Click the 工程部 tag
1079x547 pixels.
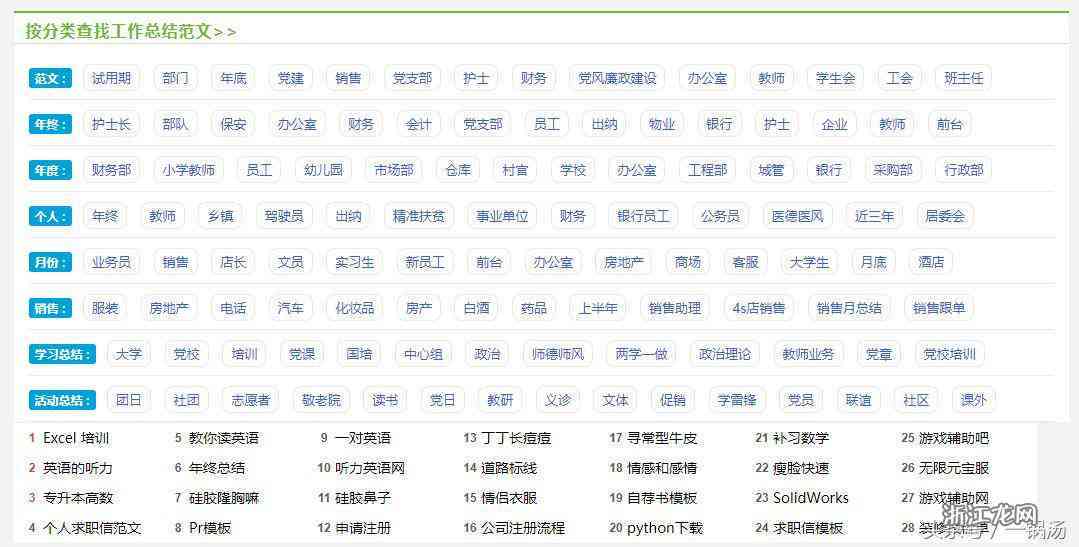pos(707,170)
